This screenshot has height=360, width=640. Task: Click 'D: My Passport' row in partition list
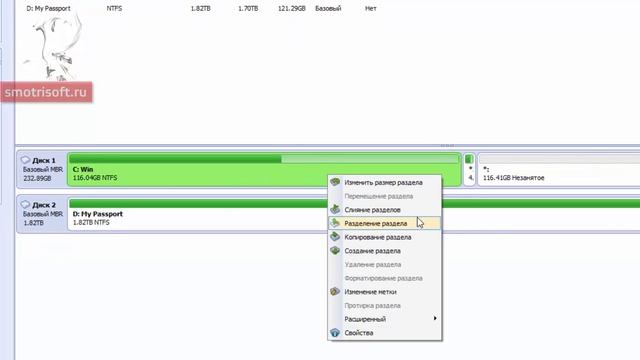(202, 8)
